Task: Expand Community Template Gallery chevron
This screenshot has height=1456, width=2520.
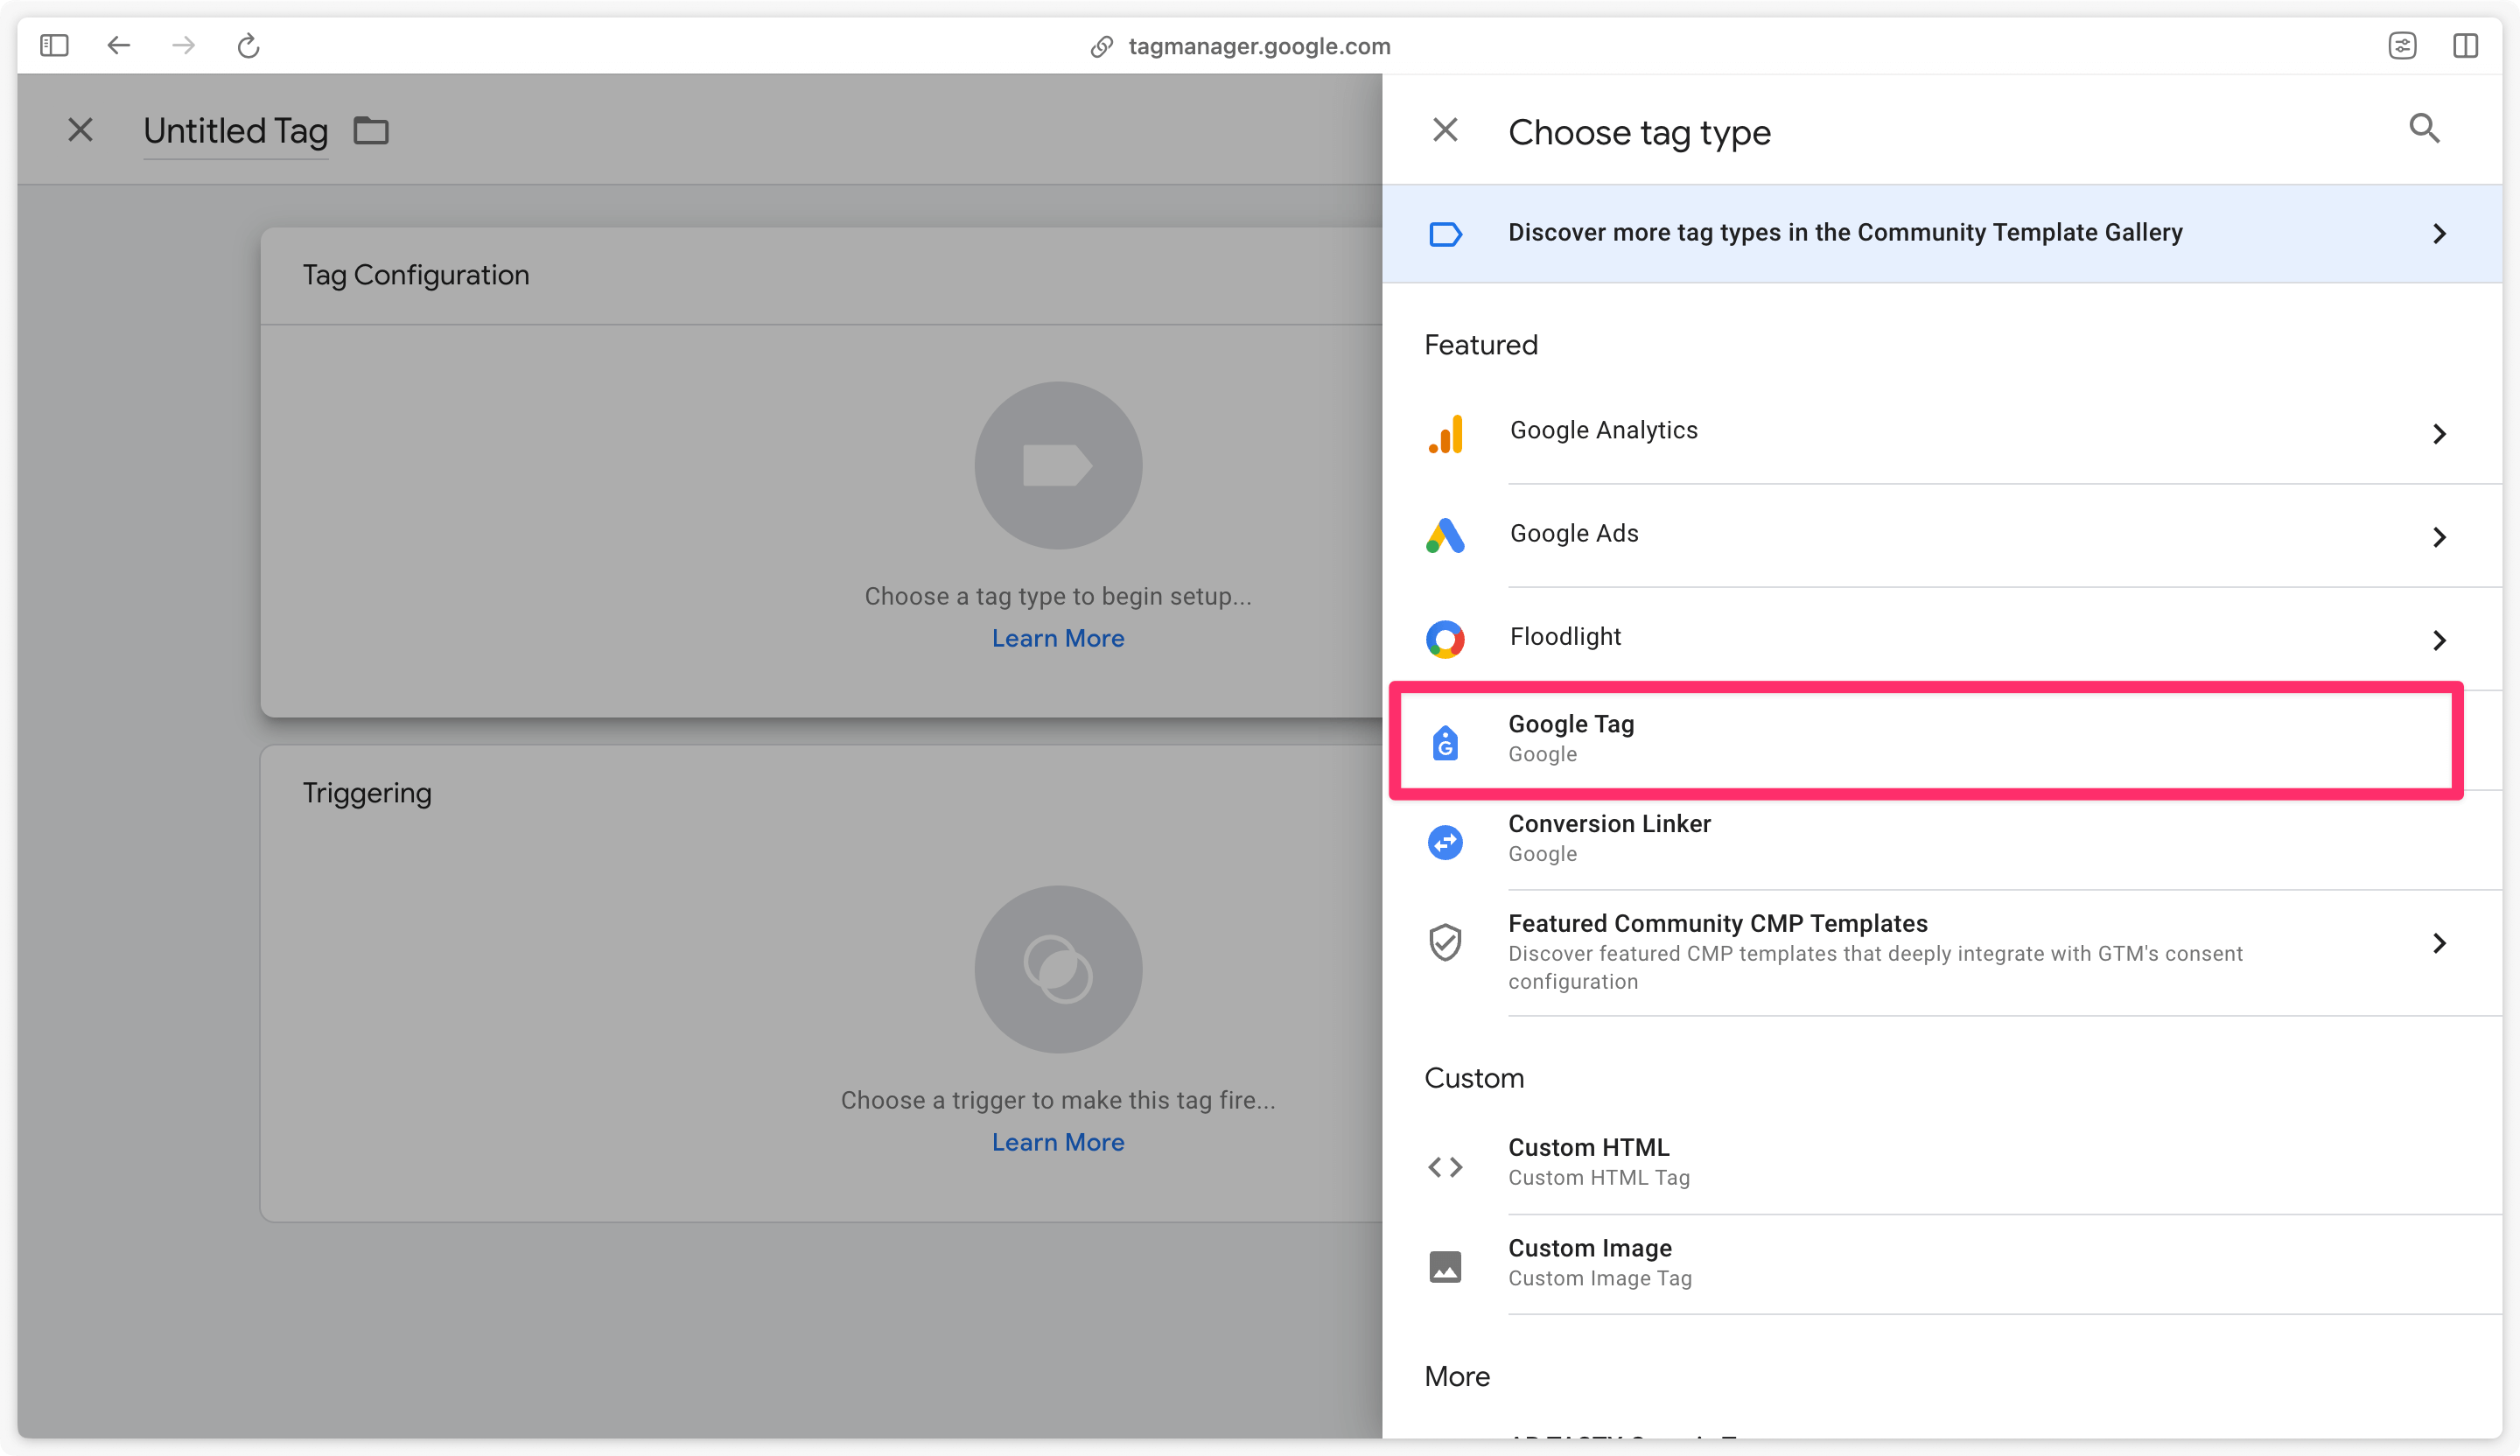Action: [2439, 234]
